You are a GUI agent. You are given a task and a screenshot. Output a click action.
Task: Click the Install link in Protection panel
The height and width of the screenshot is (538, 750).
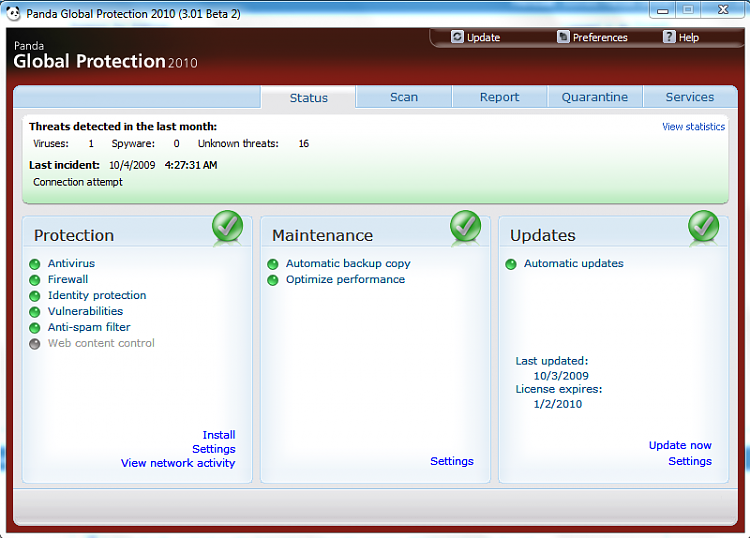tap(219, 435)
